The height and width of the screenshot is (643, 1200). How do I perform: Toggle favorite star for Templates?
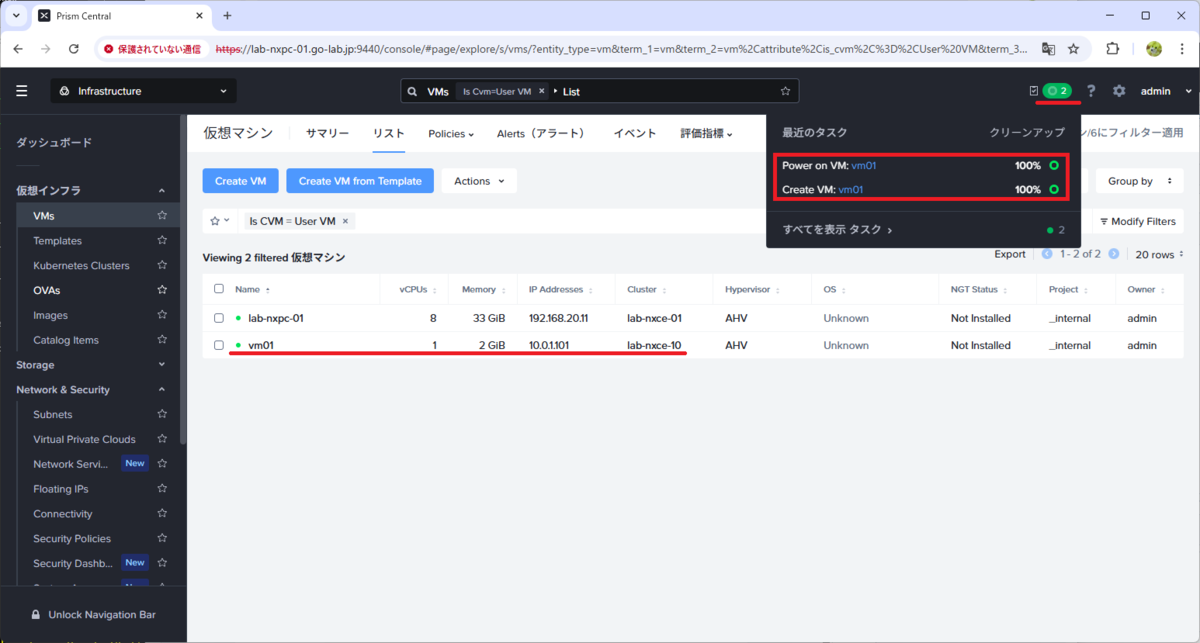(x=162, y=240)
